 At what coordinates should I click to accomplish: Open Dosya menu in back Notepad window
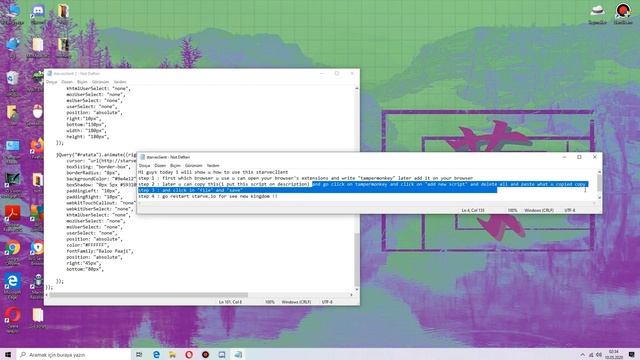(x=51, y=82)
